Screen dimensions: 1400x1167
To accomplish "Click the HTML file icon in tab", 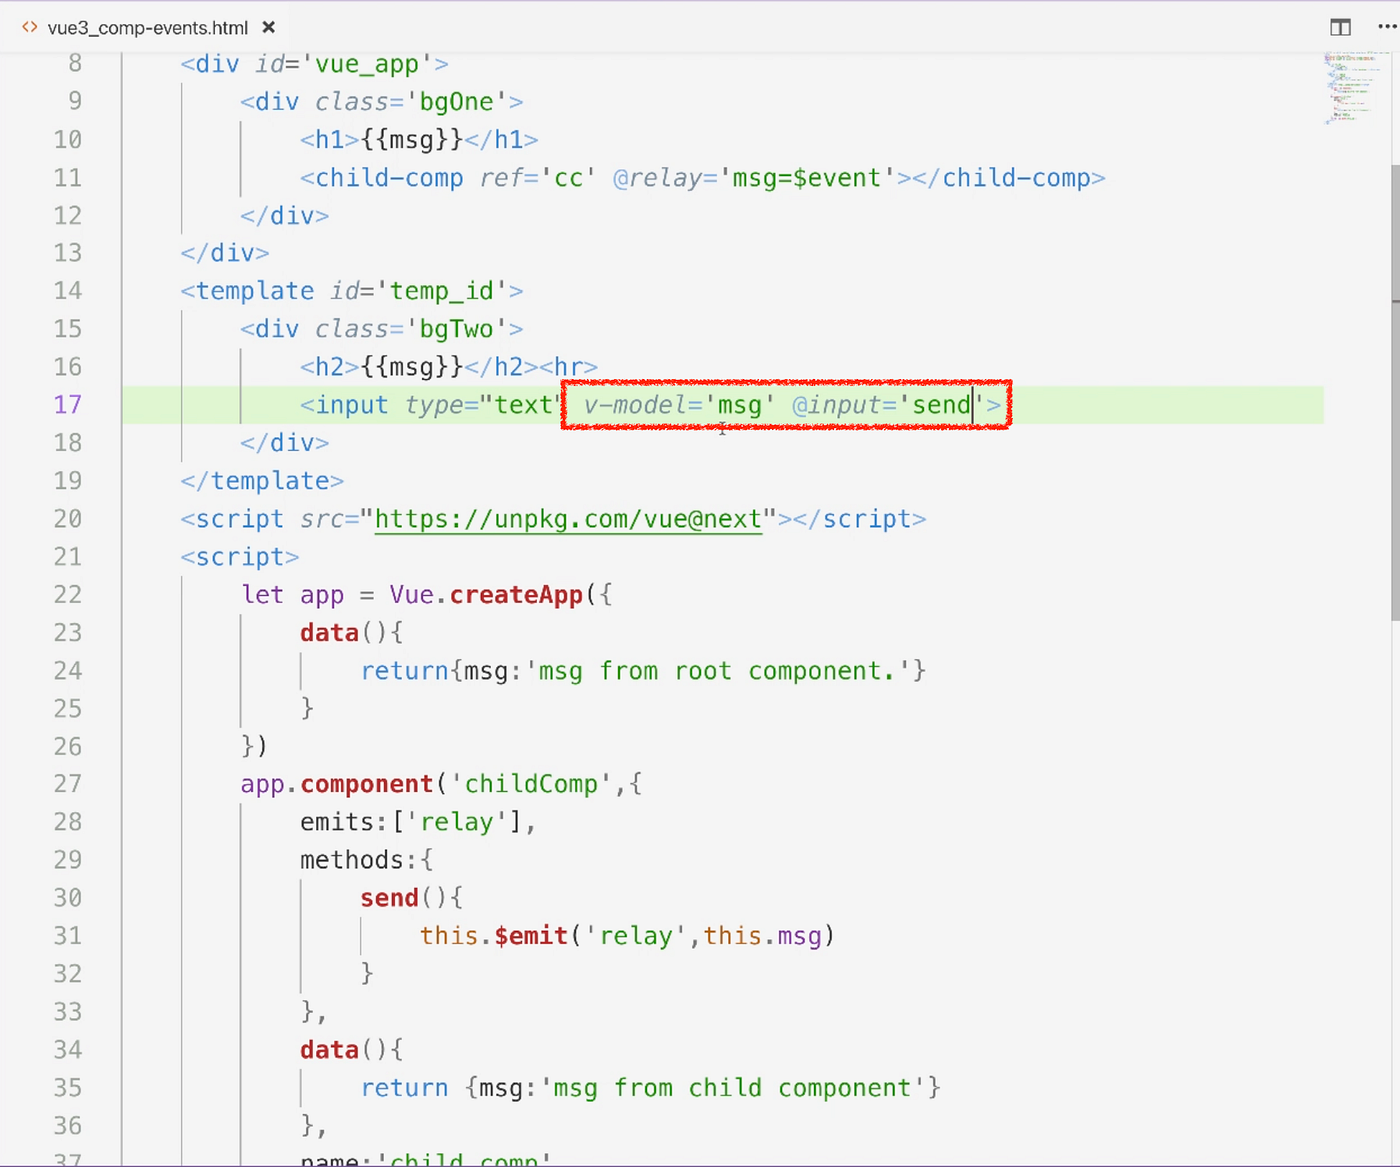I will pyautogui.click(x=29, y=28).
